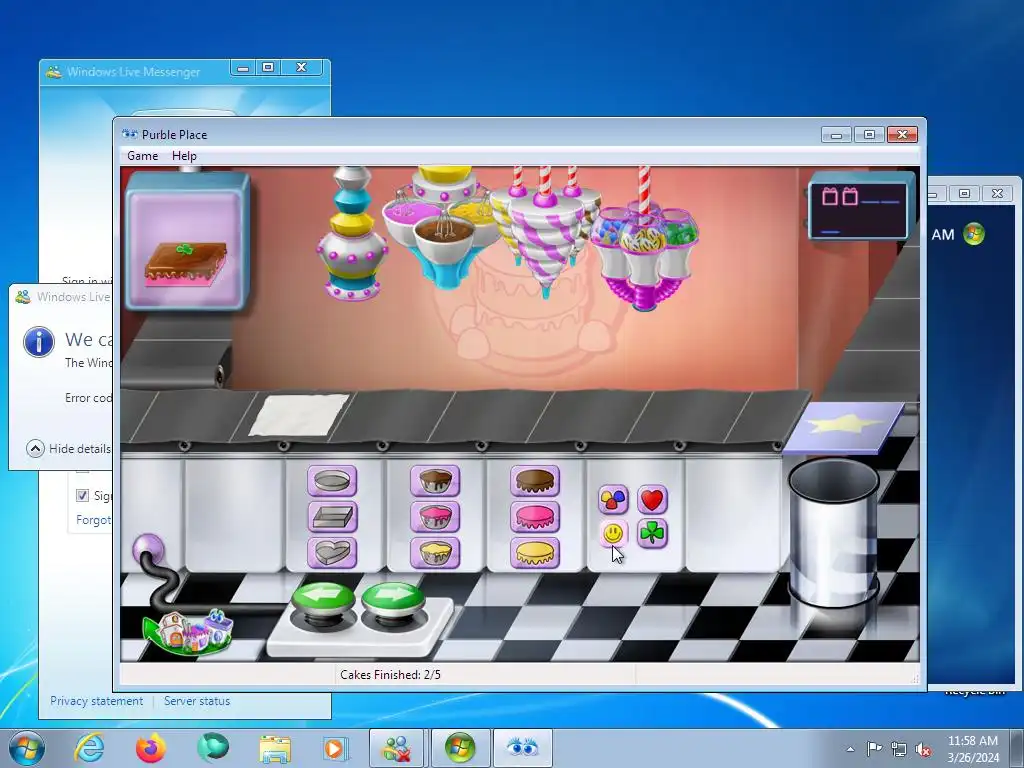
Task: Open the Help menu
Action: (x=184, y=156)
